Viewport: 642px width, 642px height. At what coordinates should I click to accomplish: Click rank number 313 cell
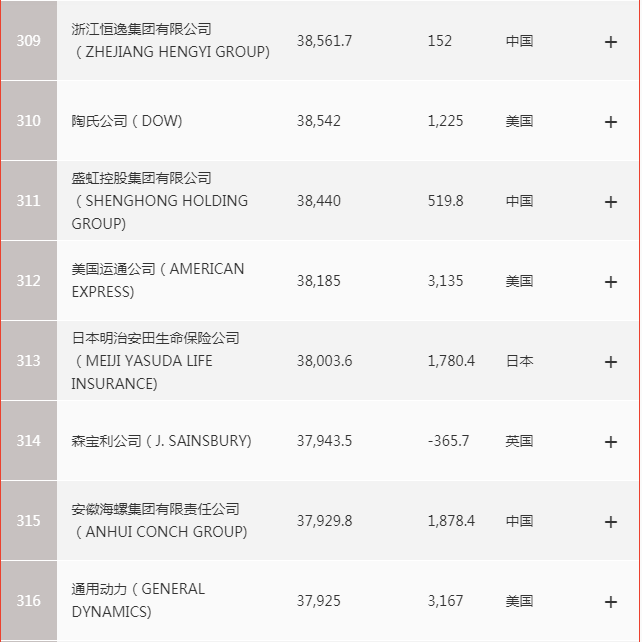[x=29, y=361]
